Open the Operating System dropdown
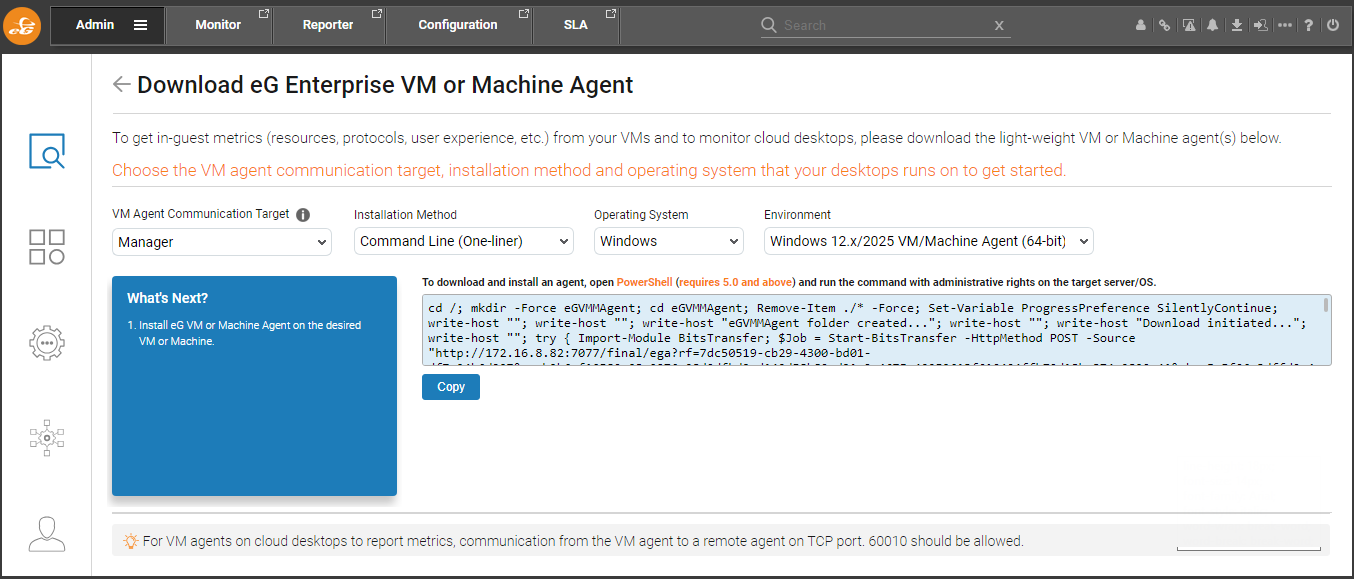Screen dimensions: 1354x579 tap(669, 241)
